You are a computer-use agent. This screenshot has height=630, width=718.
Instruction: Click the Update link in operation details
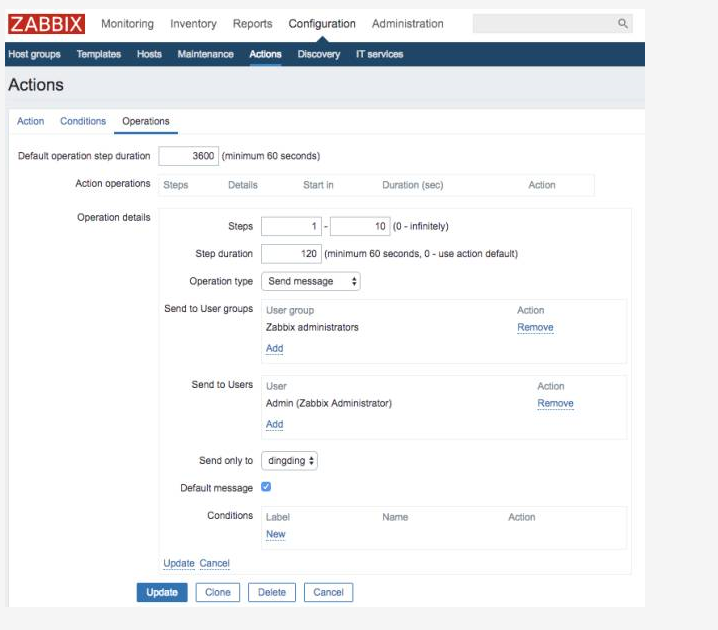click(x=179, y=563)
